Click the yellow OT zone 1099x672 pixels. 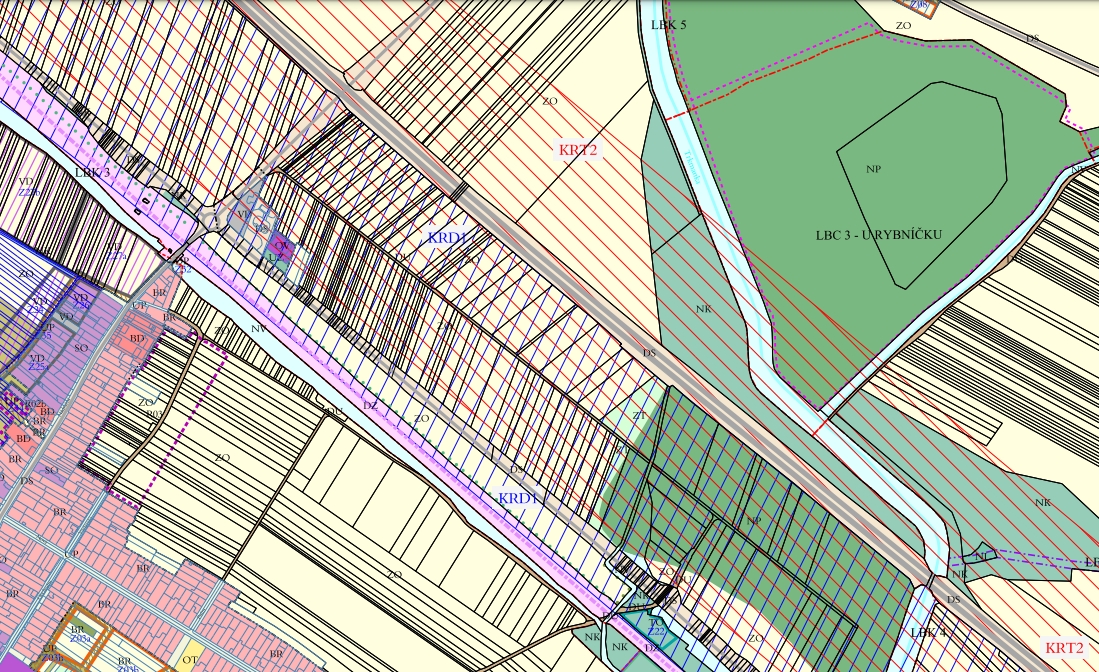coord(190,660)
